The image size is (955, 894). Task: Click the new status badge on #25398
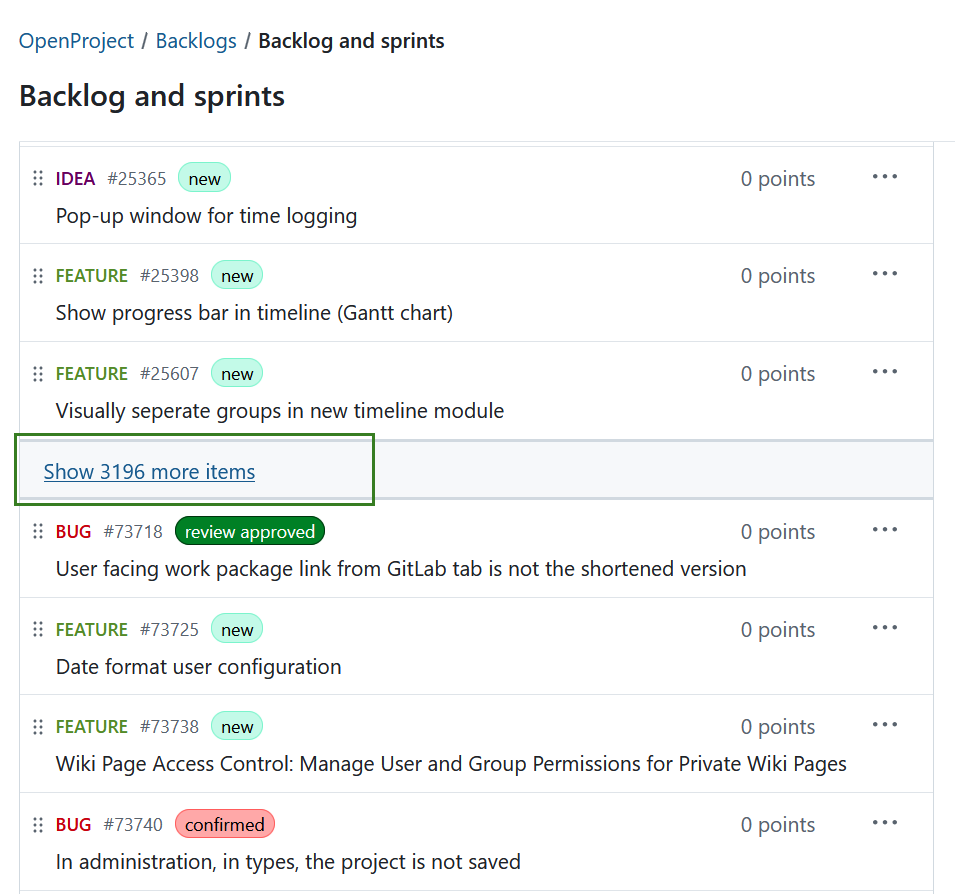tap(236, 275)
